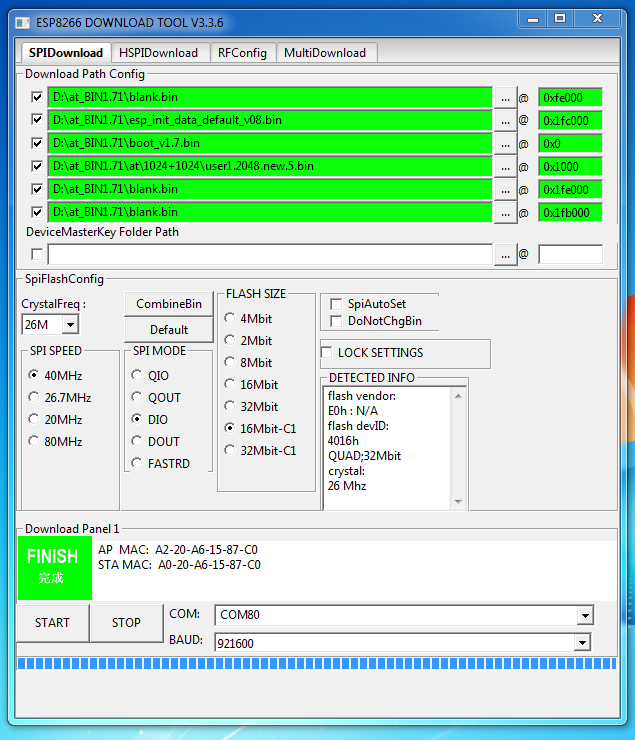Enable the SpiAutoSet checkbox
Viewport: 635px width, 740px height.
pyautogui.click(x=336, y=304)
